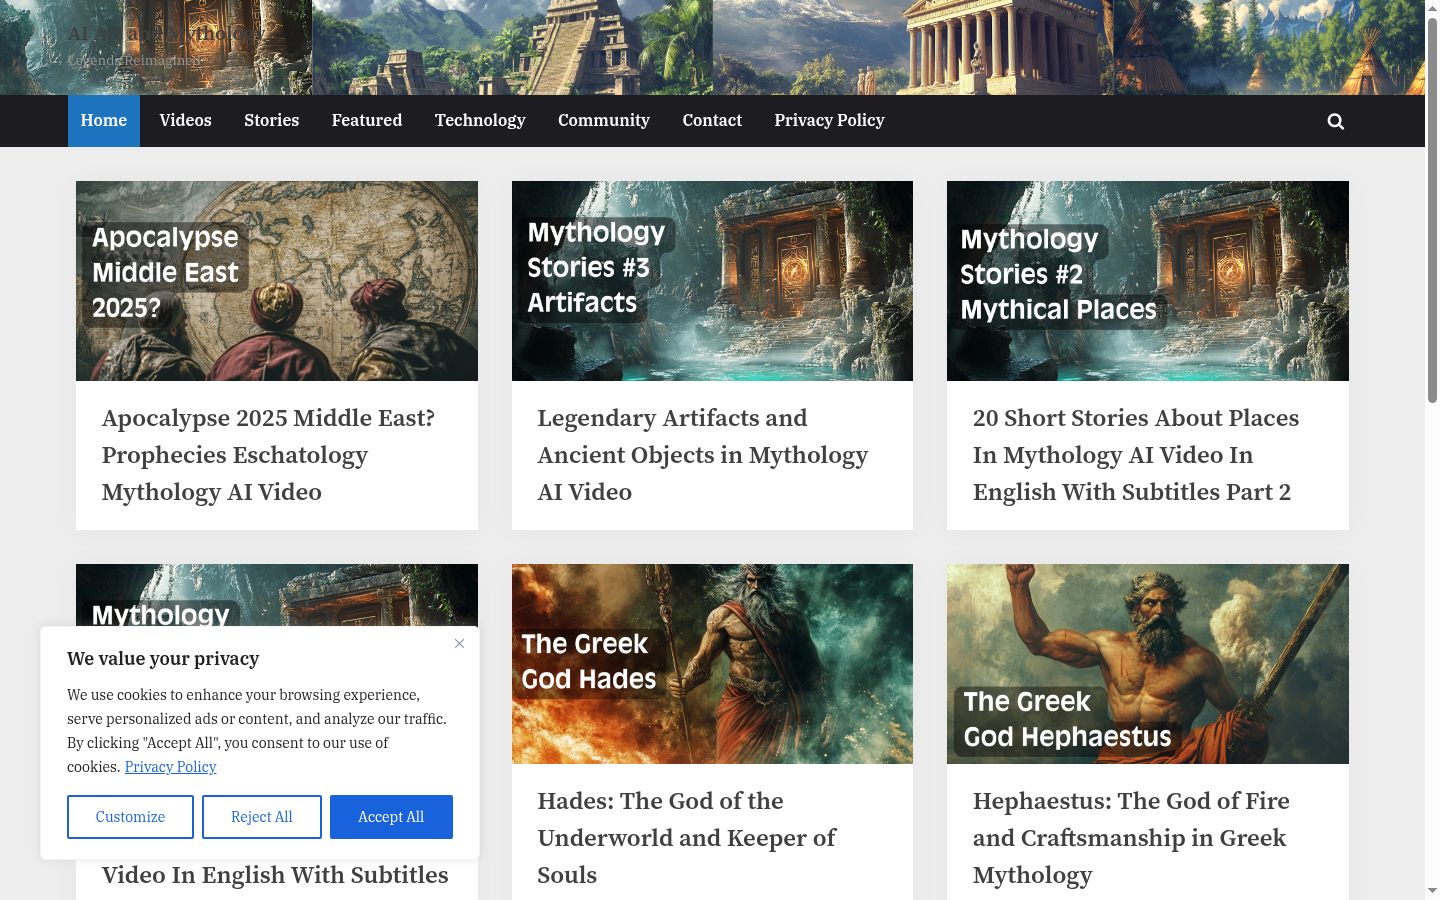Open the Hades God of the Underworld post
The width and height of the screenshot is (1440, 900).
[x=686, y=838]
